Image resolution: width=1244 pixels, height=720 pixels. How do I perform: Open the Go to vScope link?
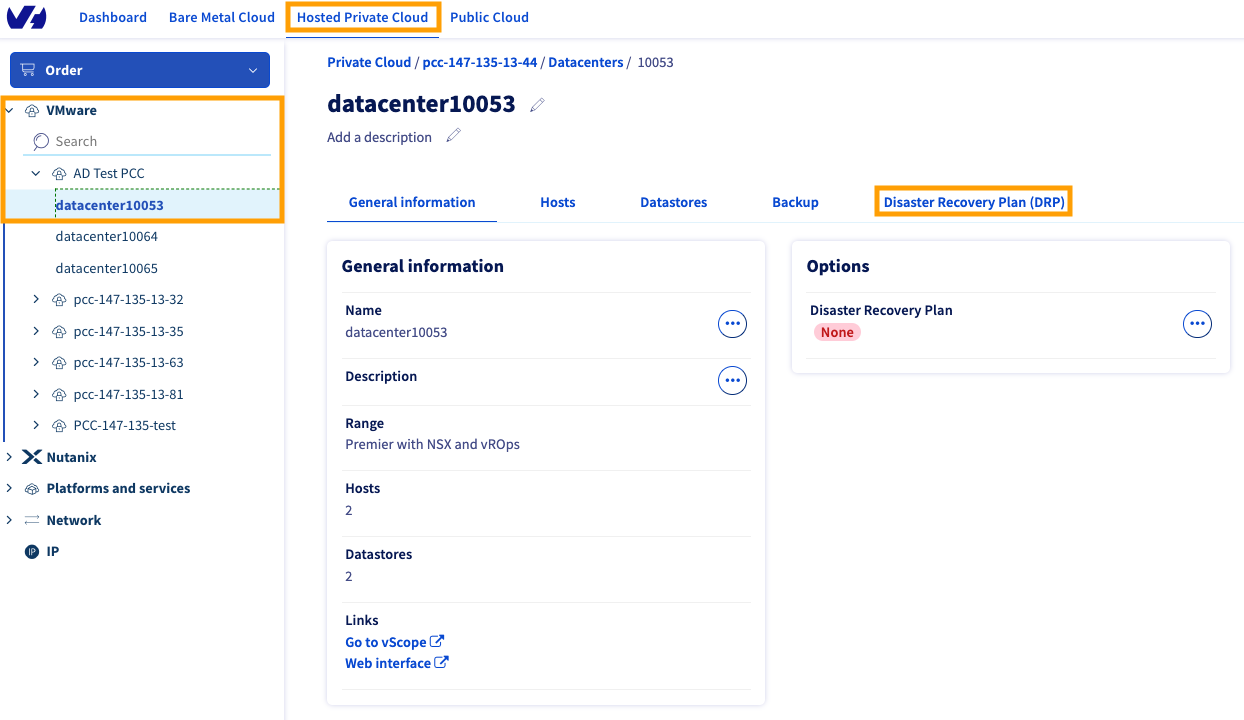pos(386,642)
